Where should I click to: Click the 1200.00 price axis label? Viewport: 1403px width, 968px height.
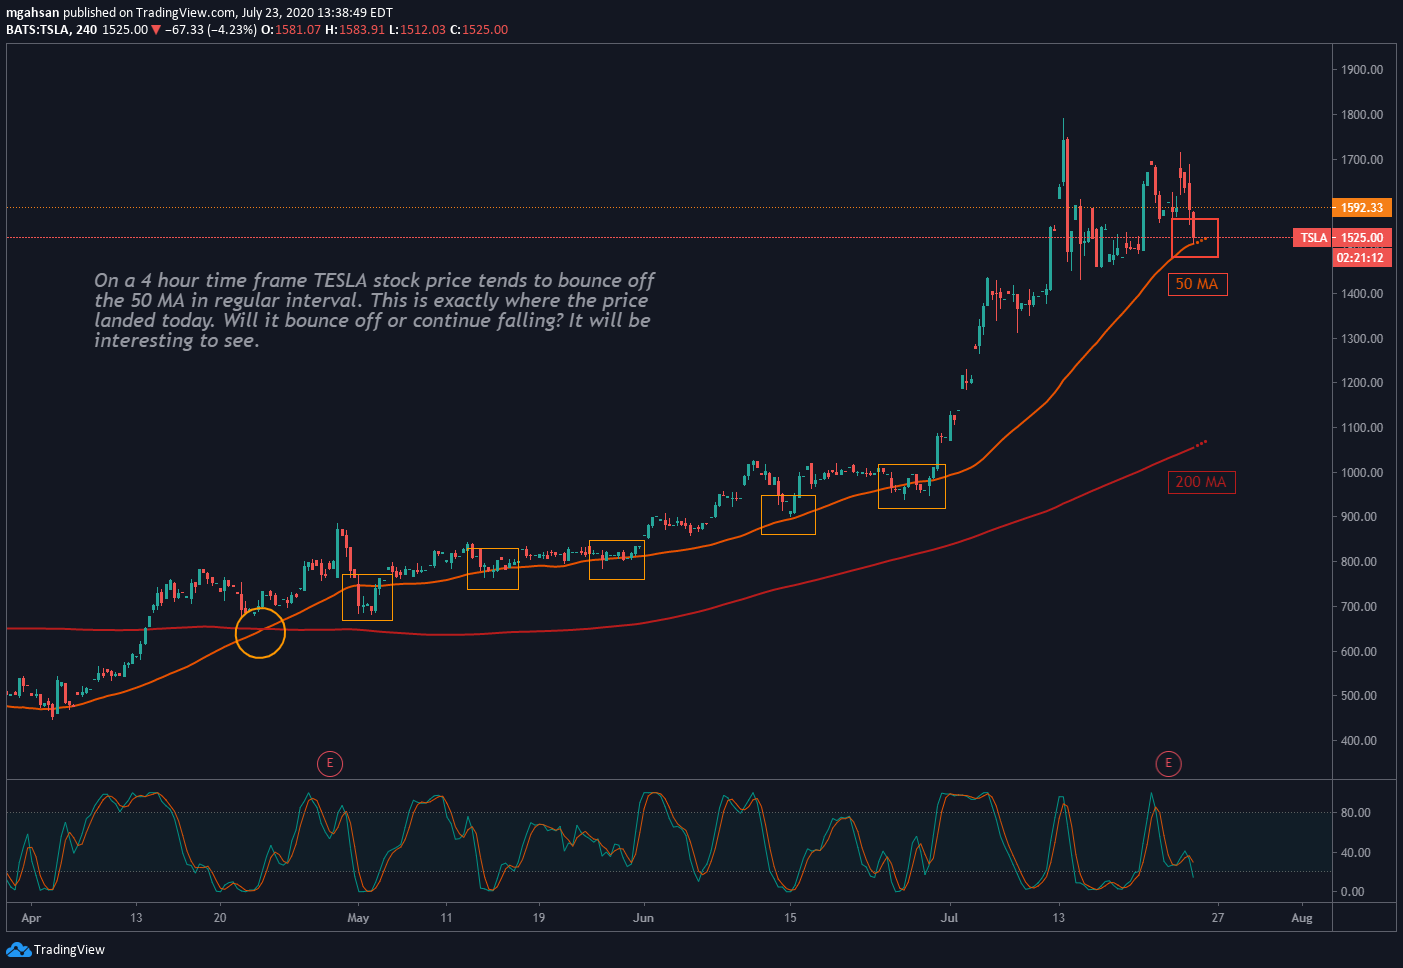pyautogui.click(x=1362, y=383)
